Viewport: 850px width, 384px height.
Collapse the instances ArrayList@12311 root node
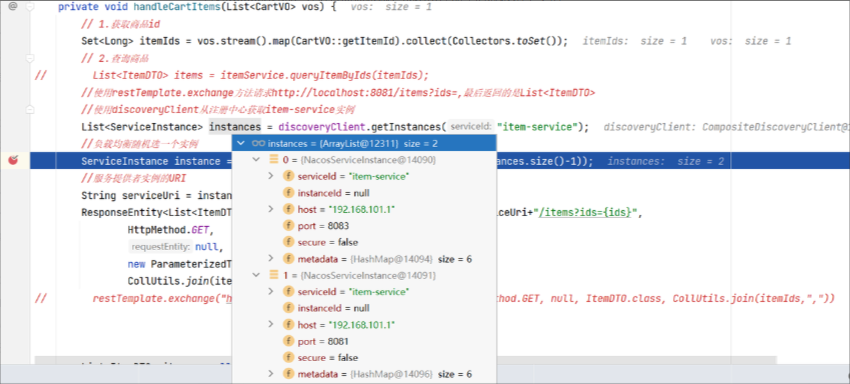coord(241,143)
